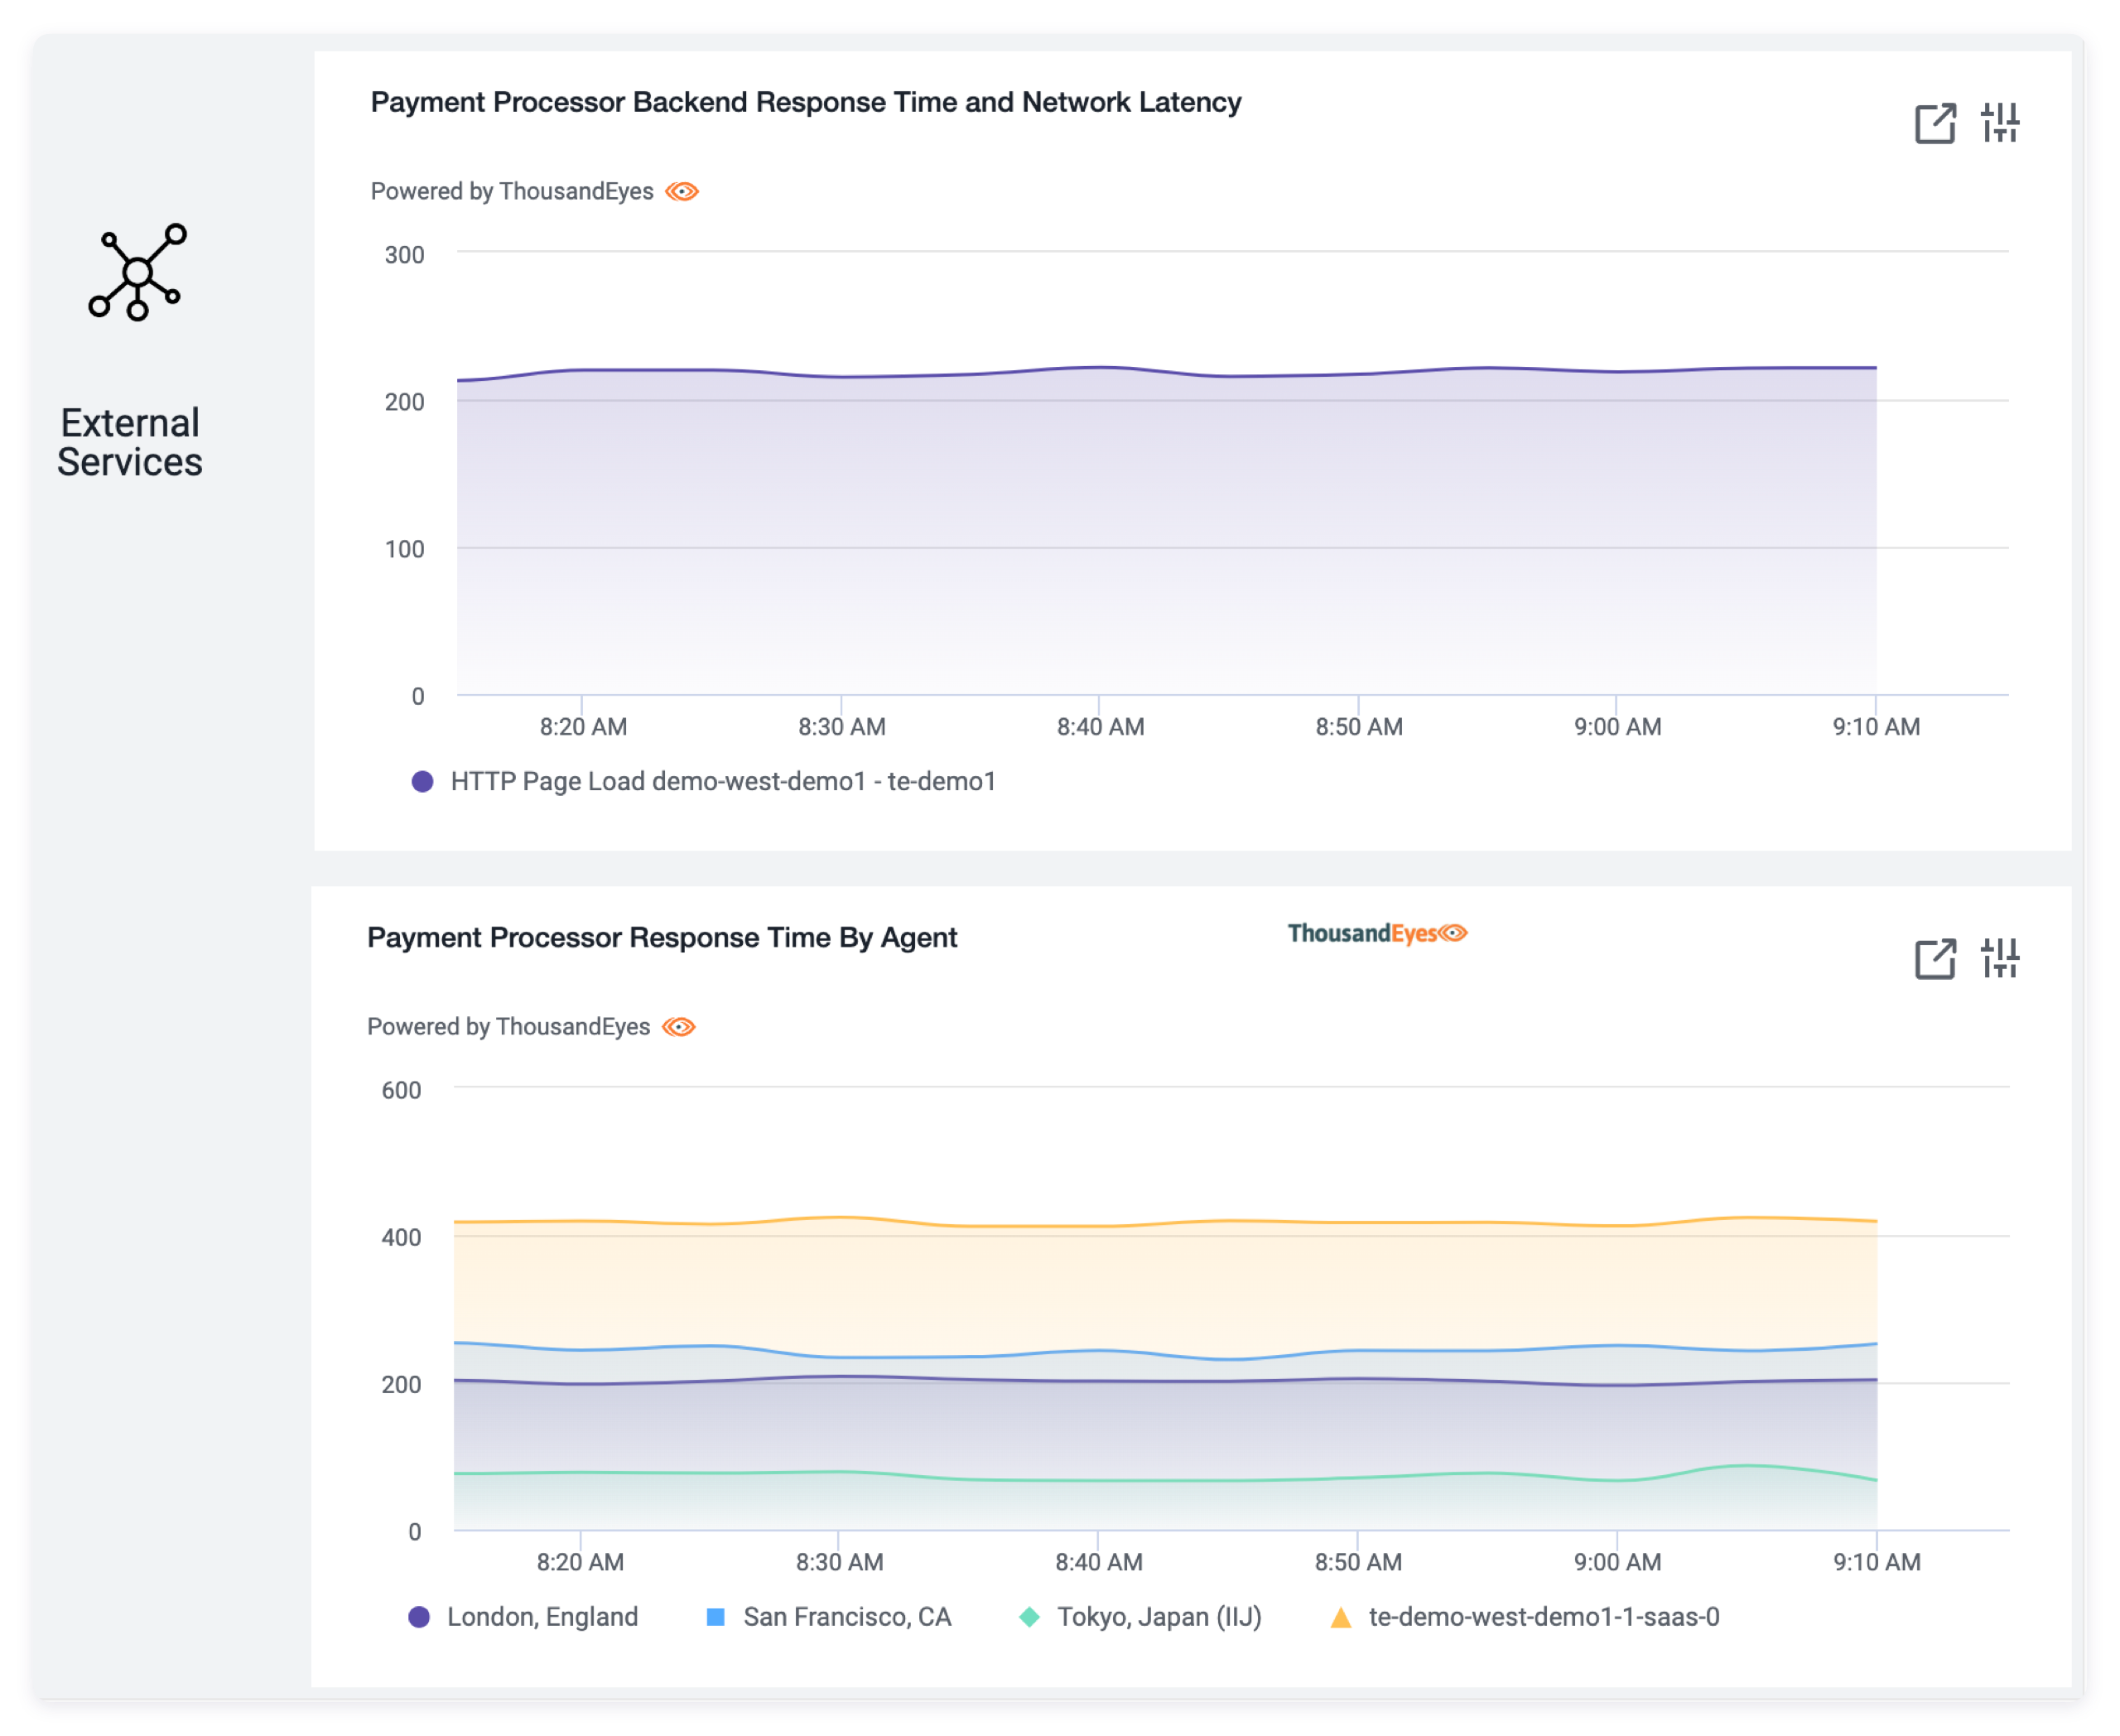Click the orange triangle saas-0 swatch
The image size is (2120, 1736).
(1341, 1617)
